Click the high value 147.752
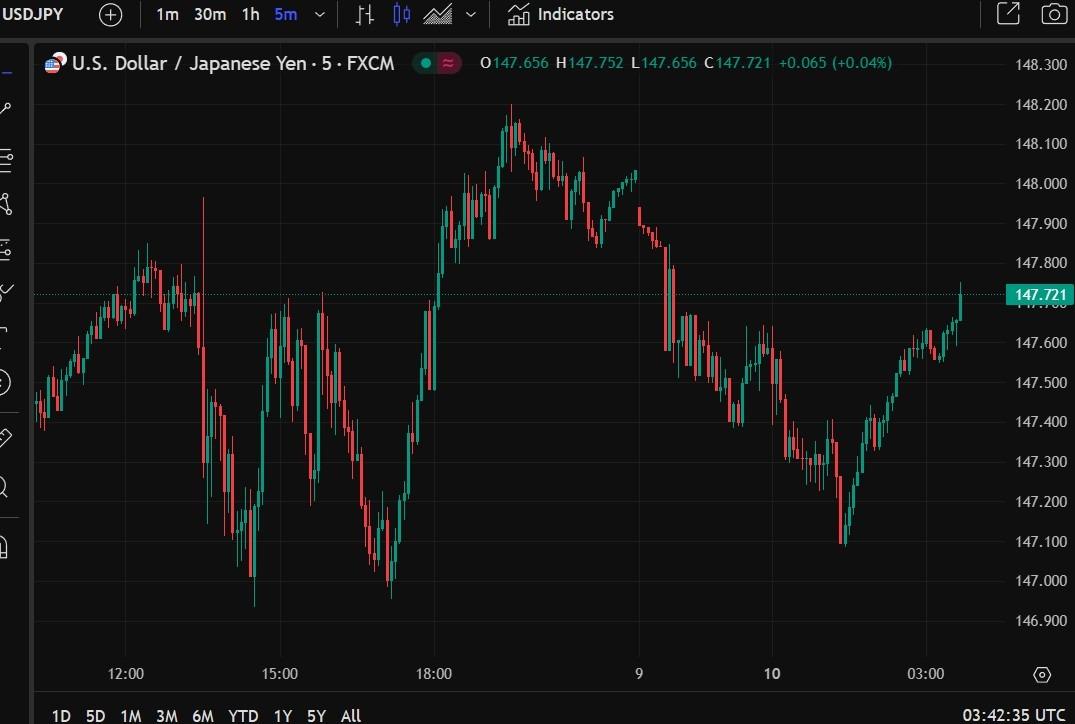The width and height of the screenshot is (1075, 724). point(596,63)
